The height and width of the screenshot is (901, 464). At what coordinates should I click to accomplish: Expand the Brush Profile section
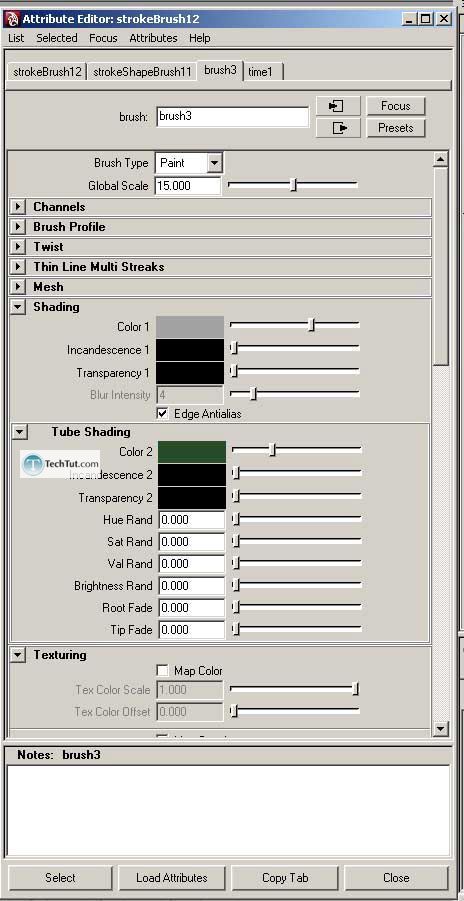click(18, 227)
